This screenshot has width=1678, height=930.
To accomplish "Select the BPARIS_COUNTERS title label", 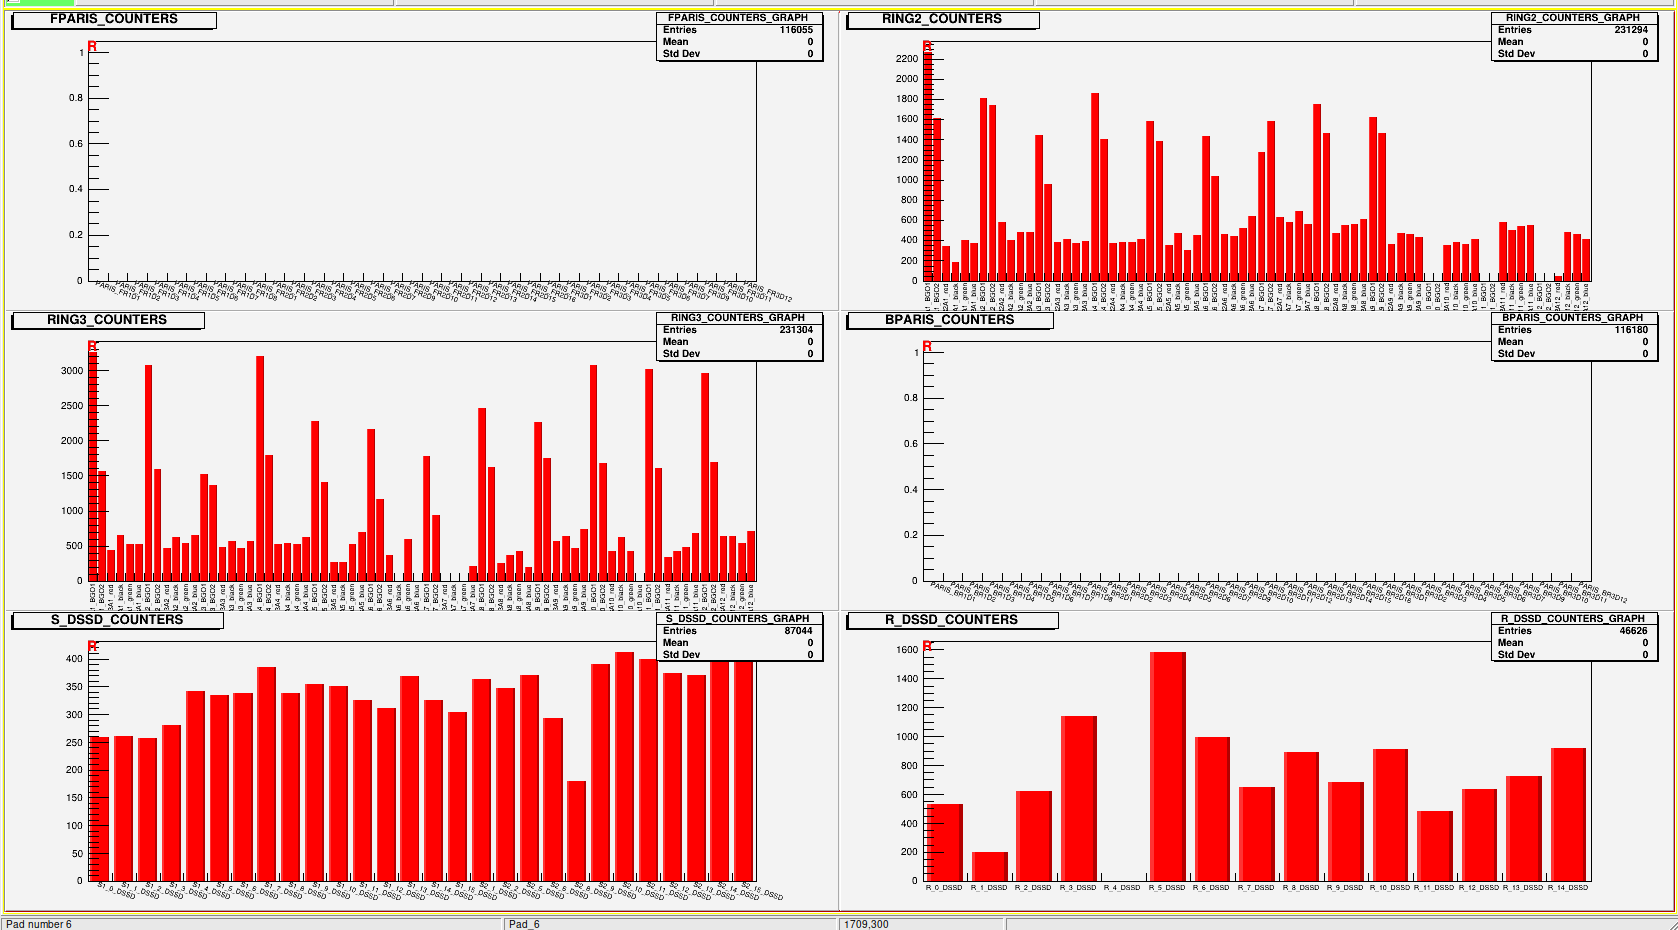I will click(x=948, y=320).
